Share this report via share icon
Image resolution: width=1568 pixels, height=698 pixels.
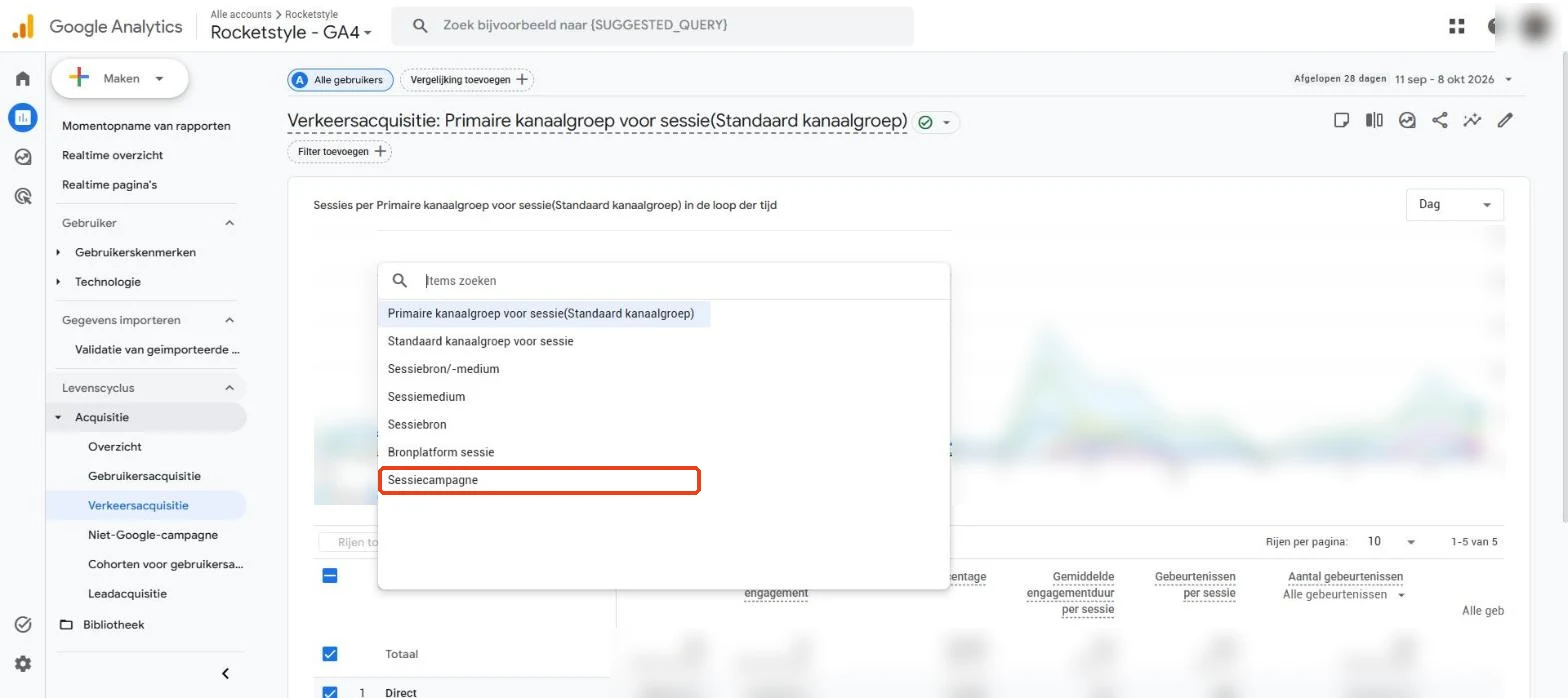pyautogui.click(x=1440, y=121)
